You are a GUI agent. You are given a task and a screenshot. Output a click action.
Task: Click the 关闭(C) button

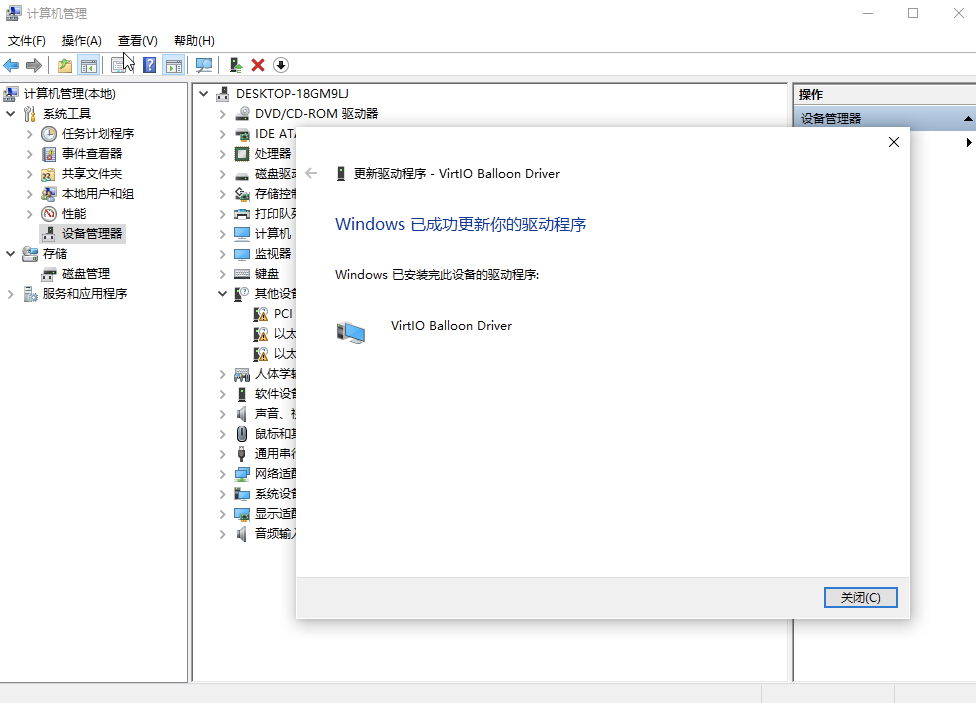[x=860, y=597]
